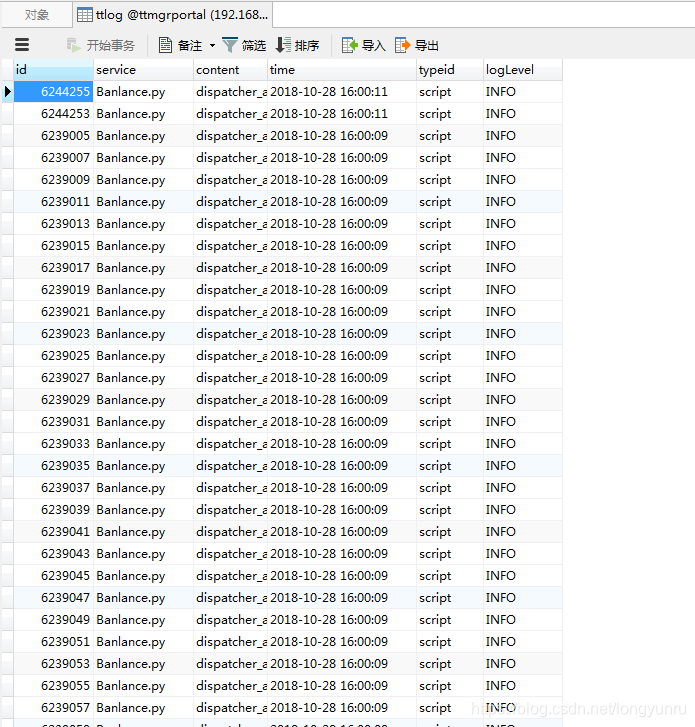Select cell with id 6239009
This screenshot has height=727, width=695.
(53, 180)
